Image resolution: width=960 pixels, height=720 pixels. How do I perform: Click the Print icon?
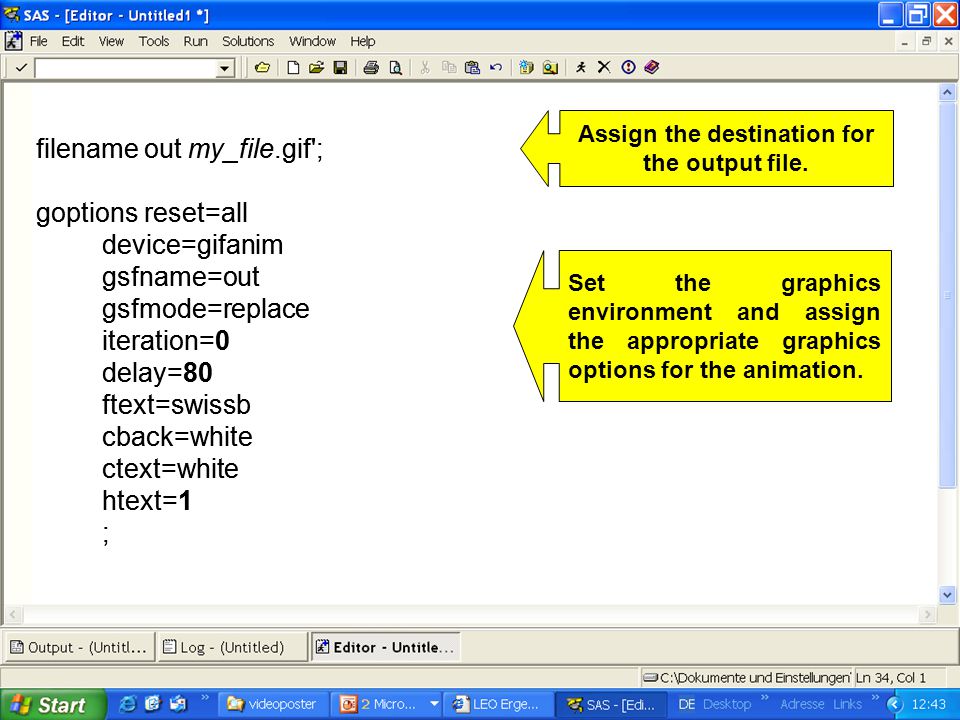click(371, 67)
